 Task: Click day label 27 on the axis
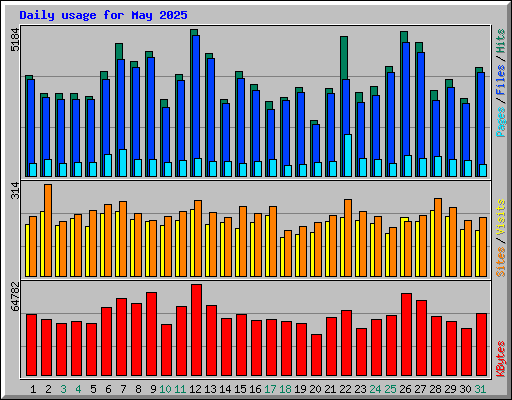pyautogui.click(x=420, y=389)
